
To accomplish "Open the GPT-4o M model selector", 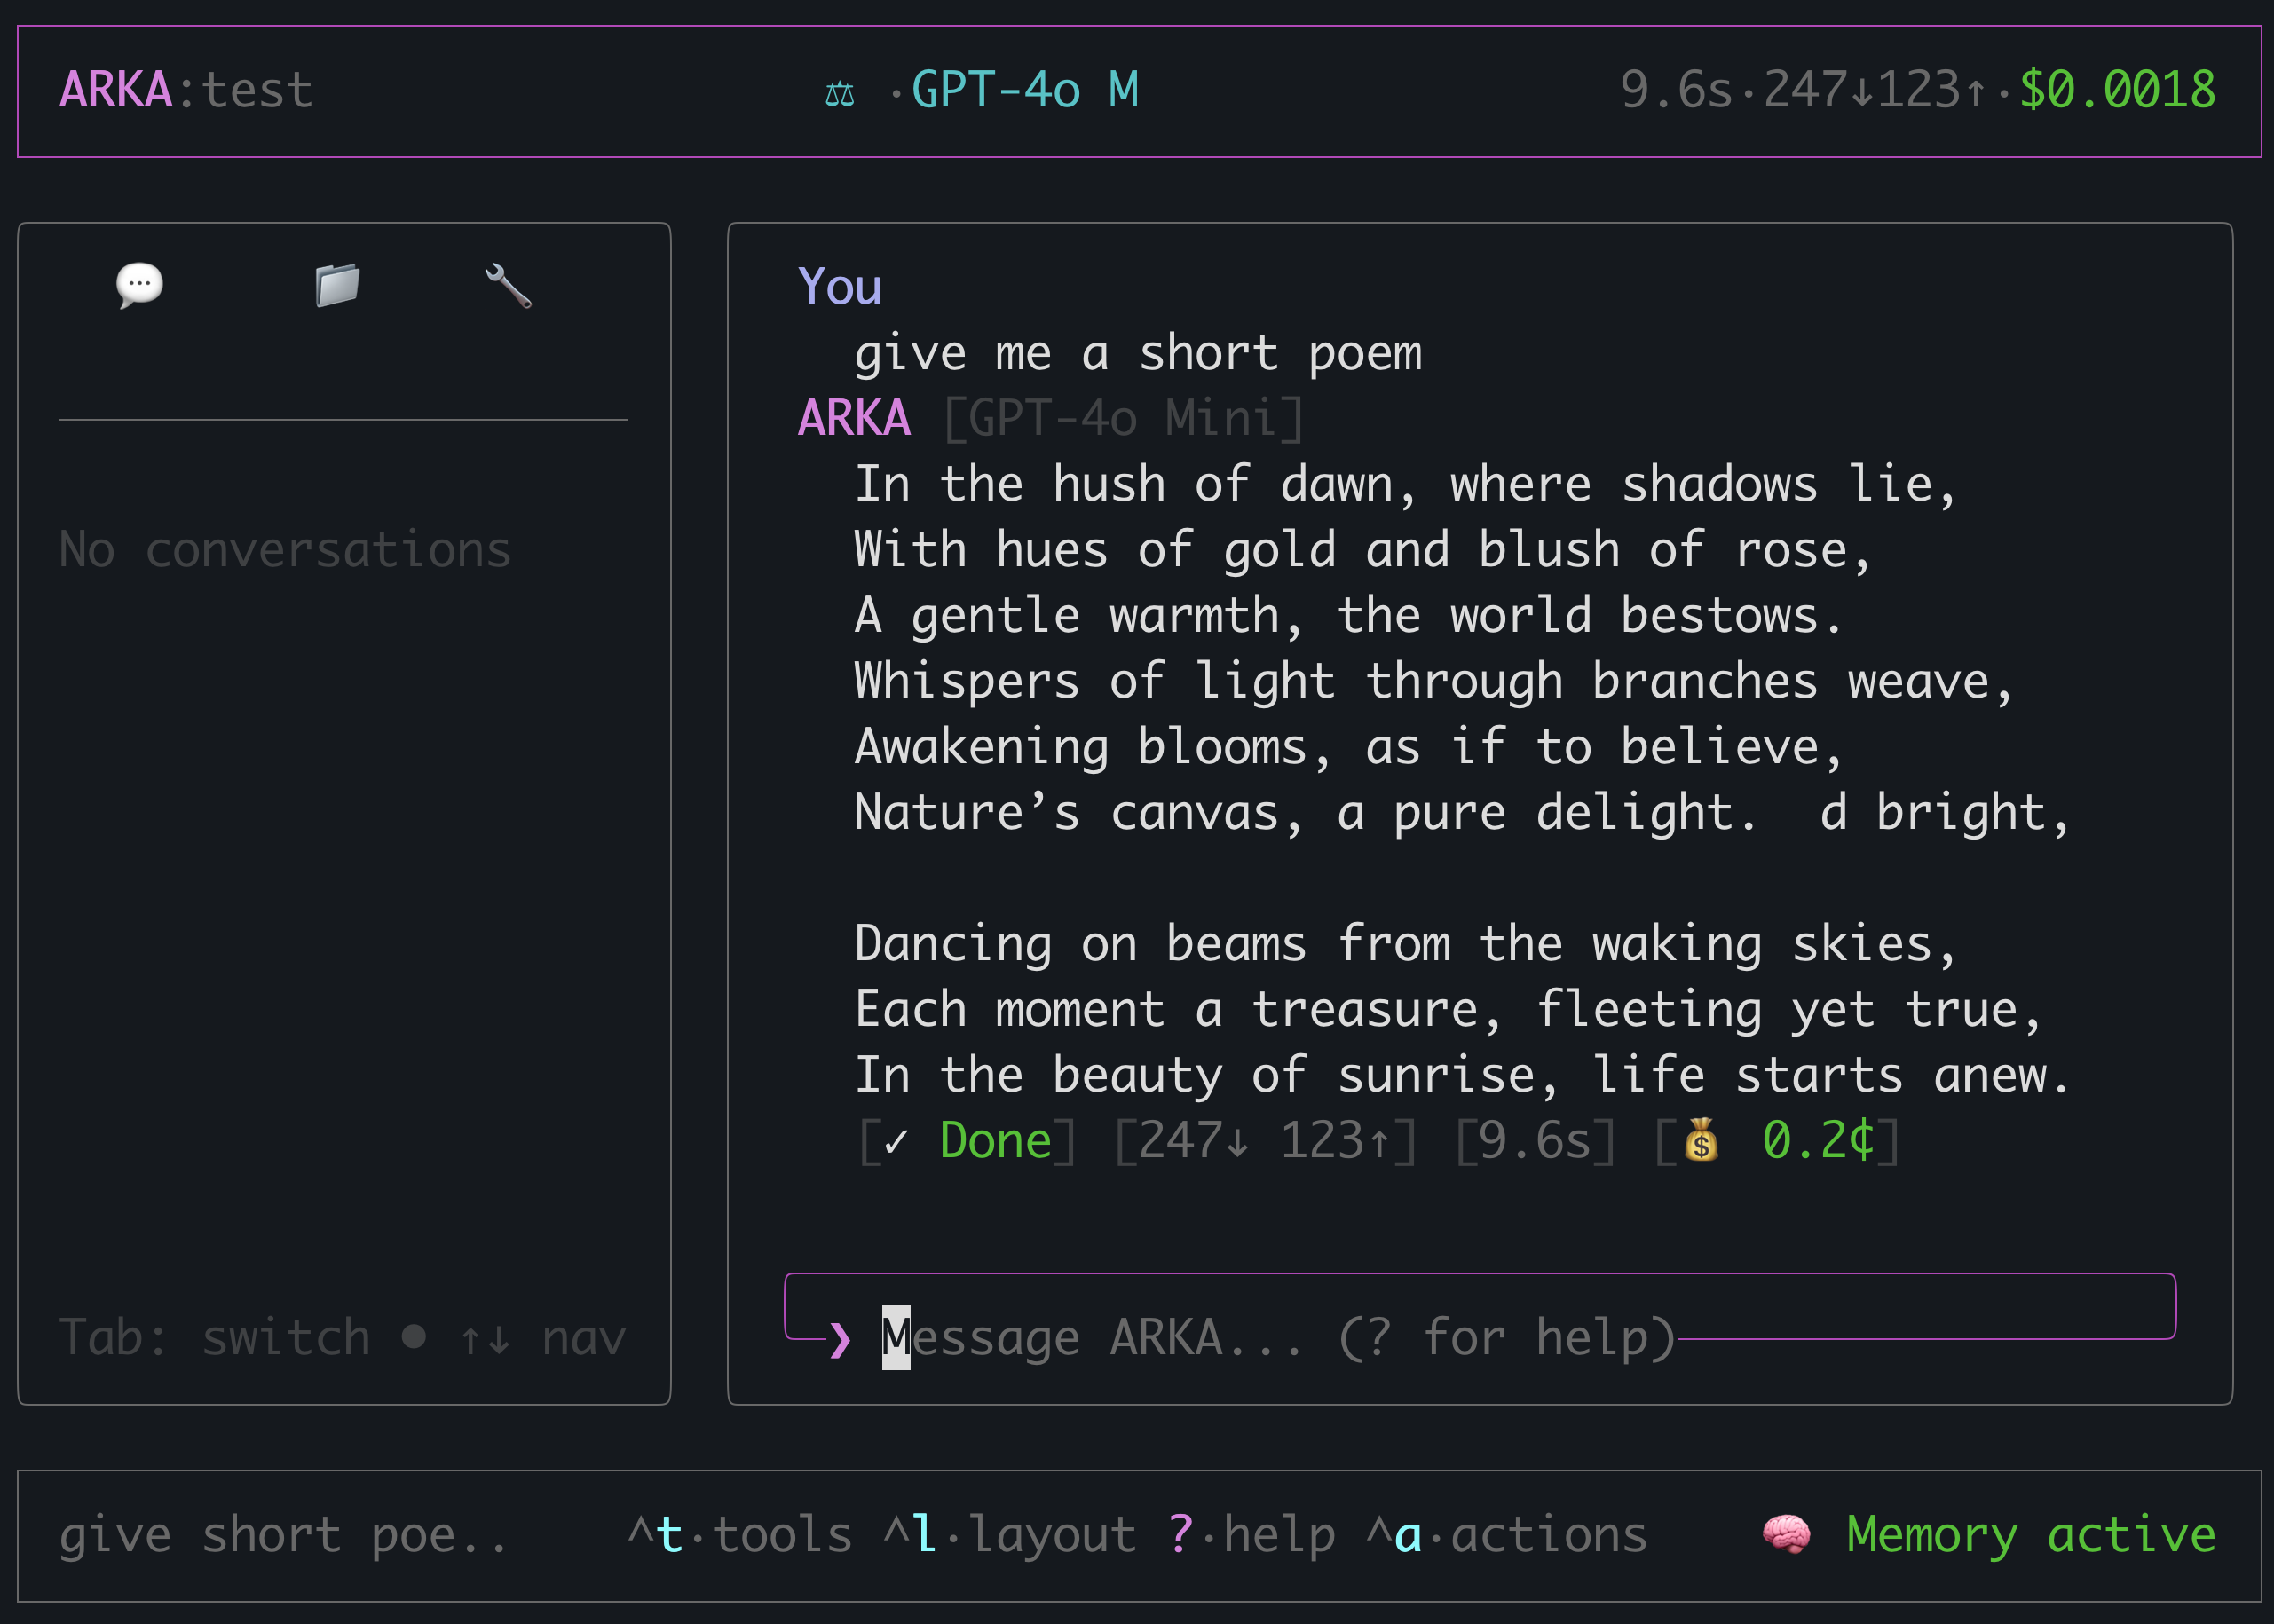I will click(x=1025, y=91).
